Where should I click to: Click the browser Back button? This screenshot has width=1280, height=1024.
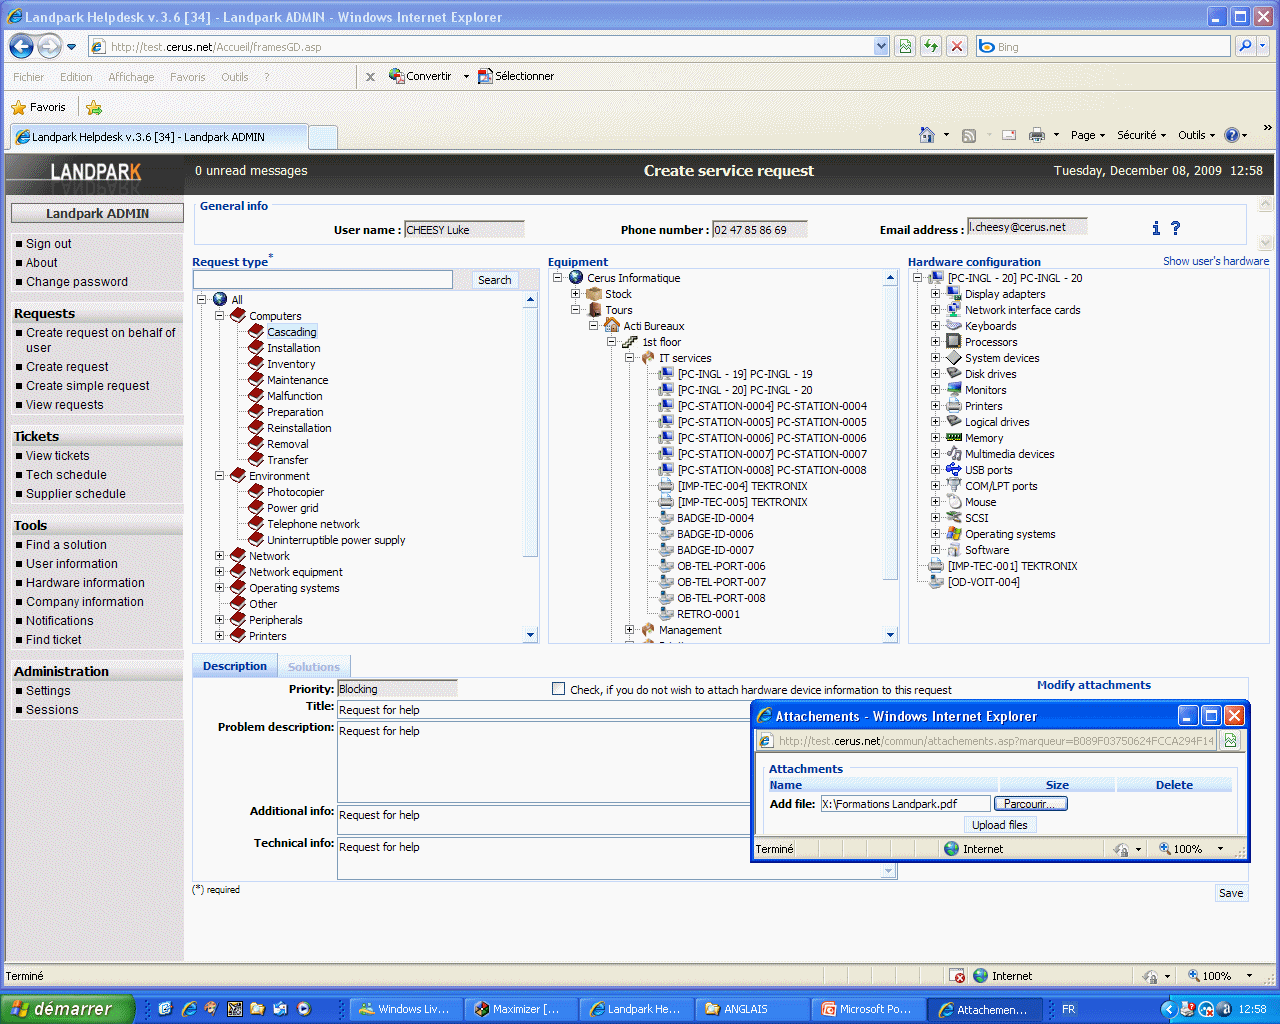coord(21,46)
